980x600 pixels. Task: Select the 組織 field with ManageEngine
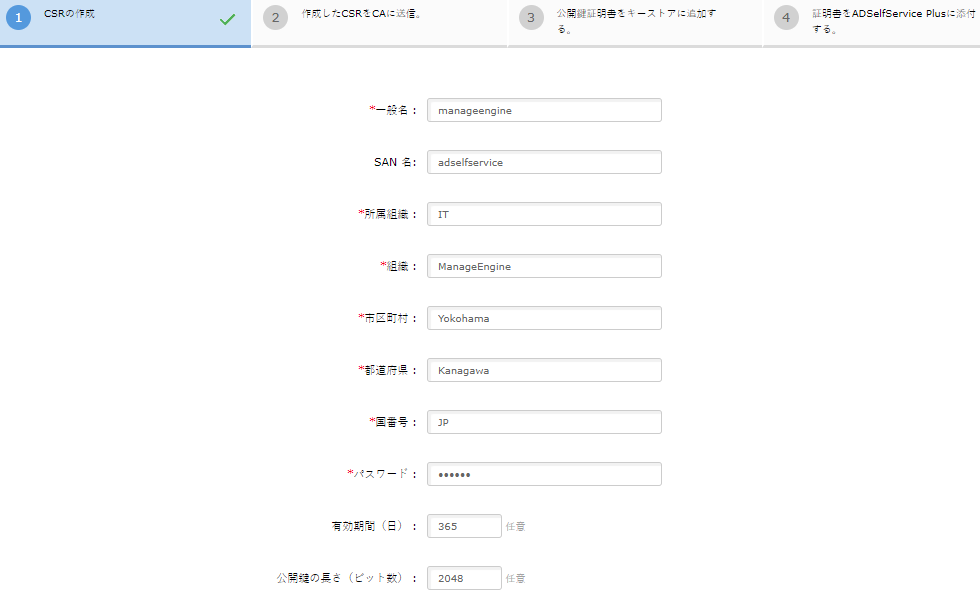pyautogui.click(x=544, y=266)
